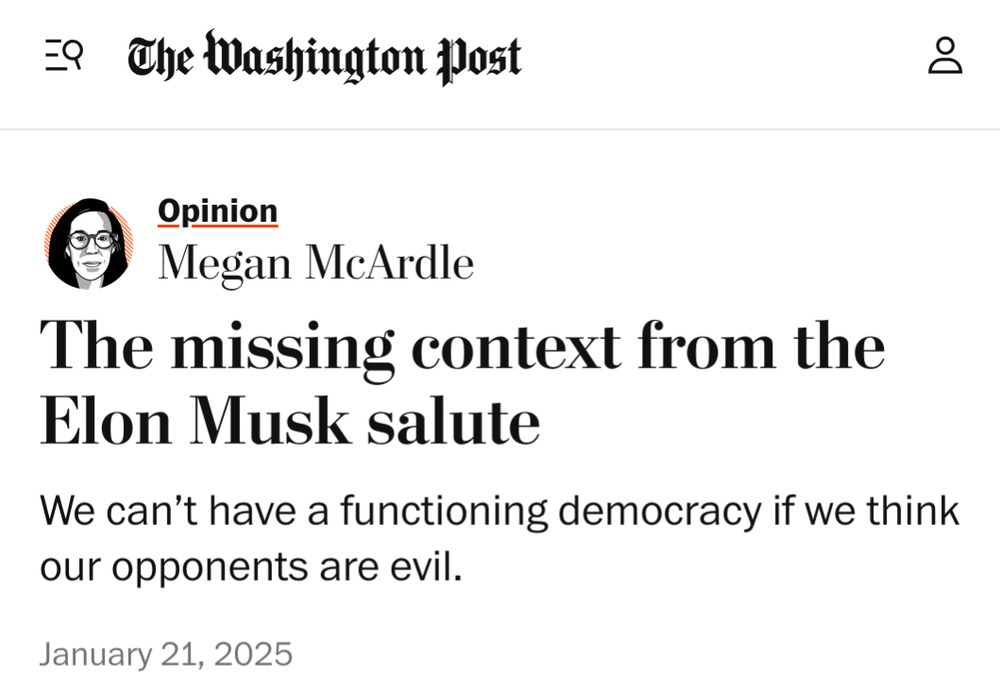The height and width of the screenshot is (695, 1000).
Task: Open the Opinion section link
Action: tap(217, 211)
